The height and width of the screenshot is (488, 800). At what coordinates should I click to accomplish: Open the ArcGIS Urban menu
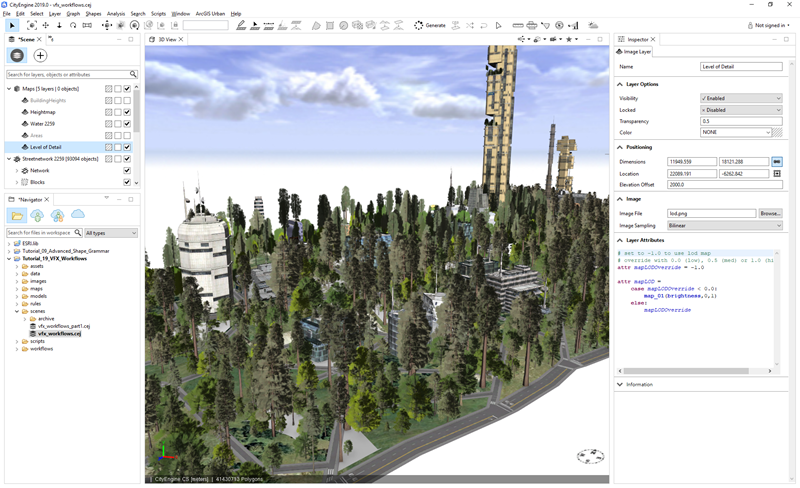211,14
